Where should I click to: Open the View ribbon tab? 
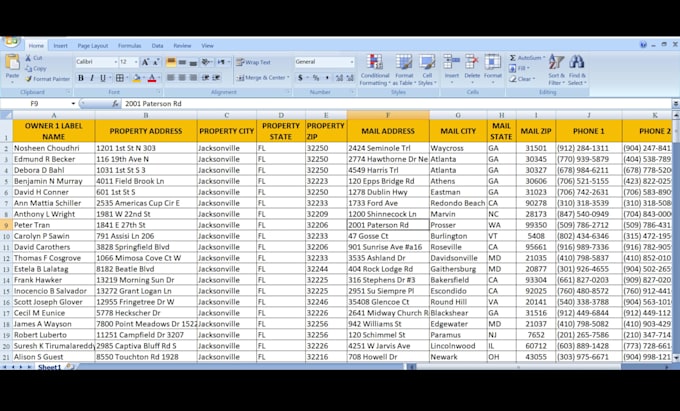pyautogui.click(x=207, y=46)
